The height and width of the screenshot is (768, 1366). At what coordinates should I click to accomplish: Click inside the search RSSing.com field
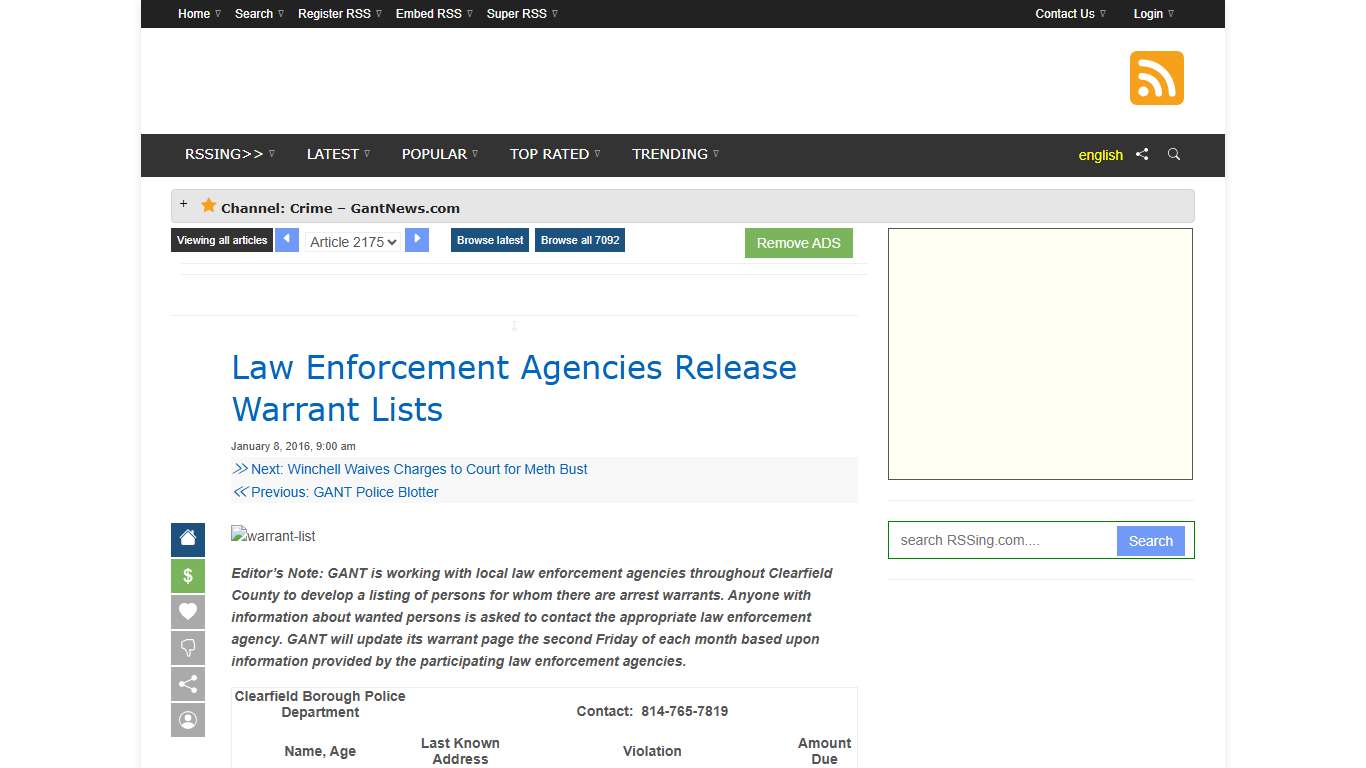1000,540
